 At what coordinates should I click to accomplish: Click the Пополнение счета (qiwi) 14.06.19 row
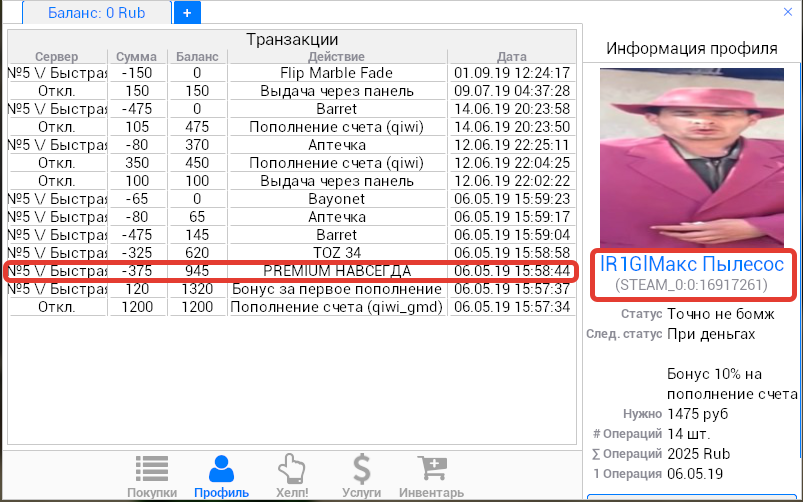point(291,127)
